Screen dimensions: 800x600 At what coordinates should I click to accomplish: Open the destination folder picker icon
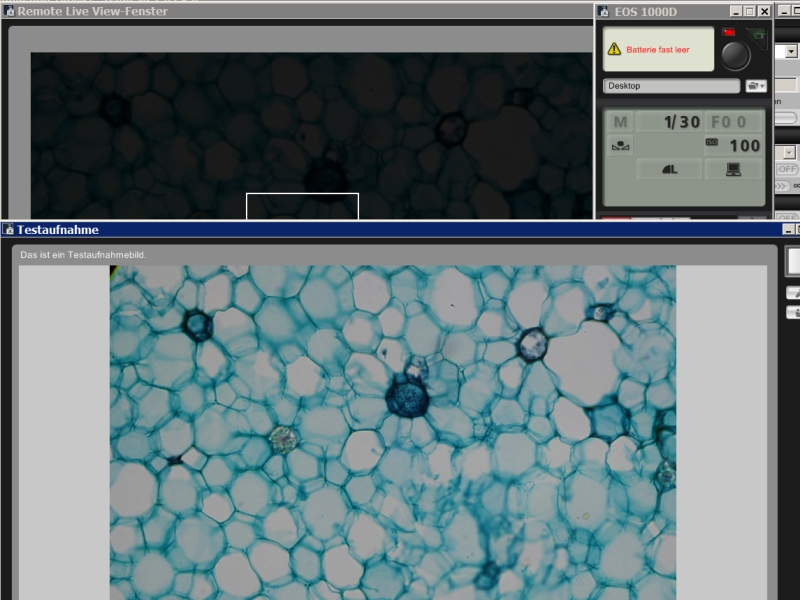coord(756,86)
